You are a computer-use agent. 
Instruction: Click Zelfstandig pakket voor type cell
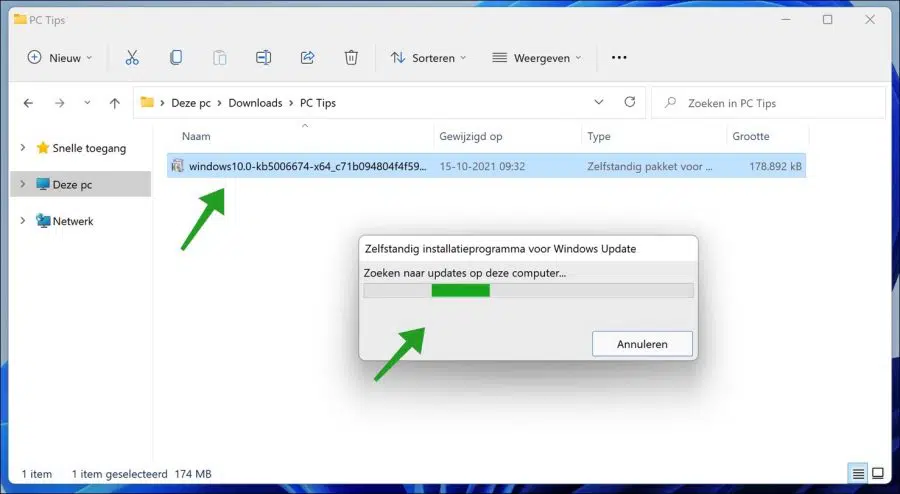pyautogui.click(x=650, y=166)
